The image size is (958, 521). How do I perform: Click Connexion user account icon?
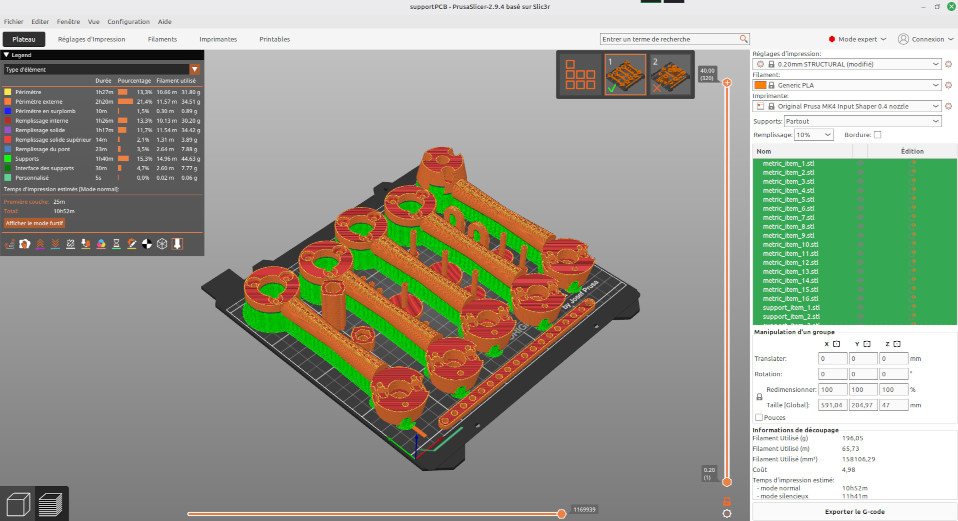[903, 39]
